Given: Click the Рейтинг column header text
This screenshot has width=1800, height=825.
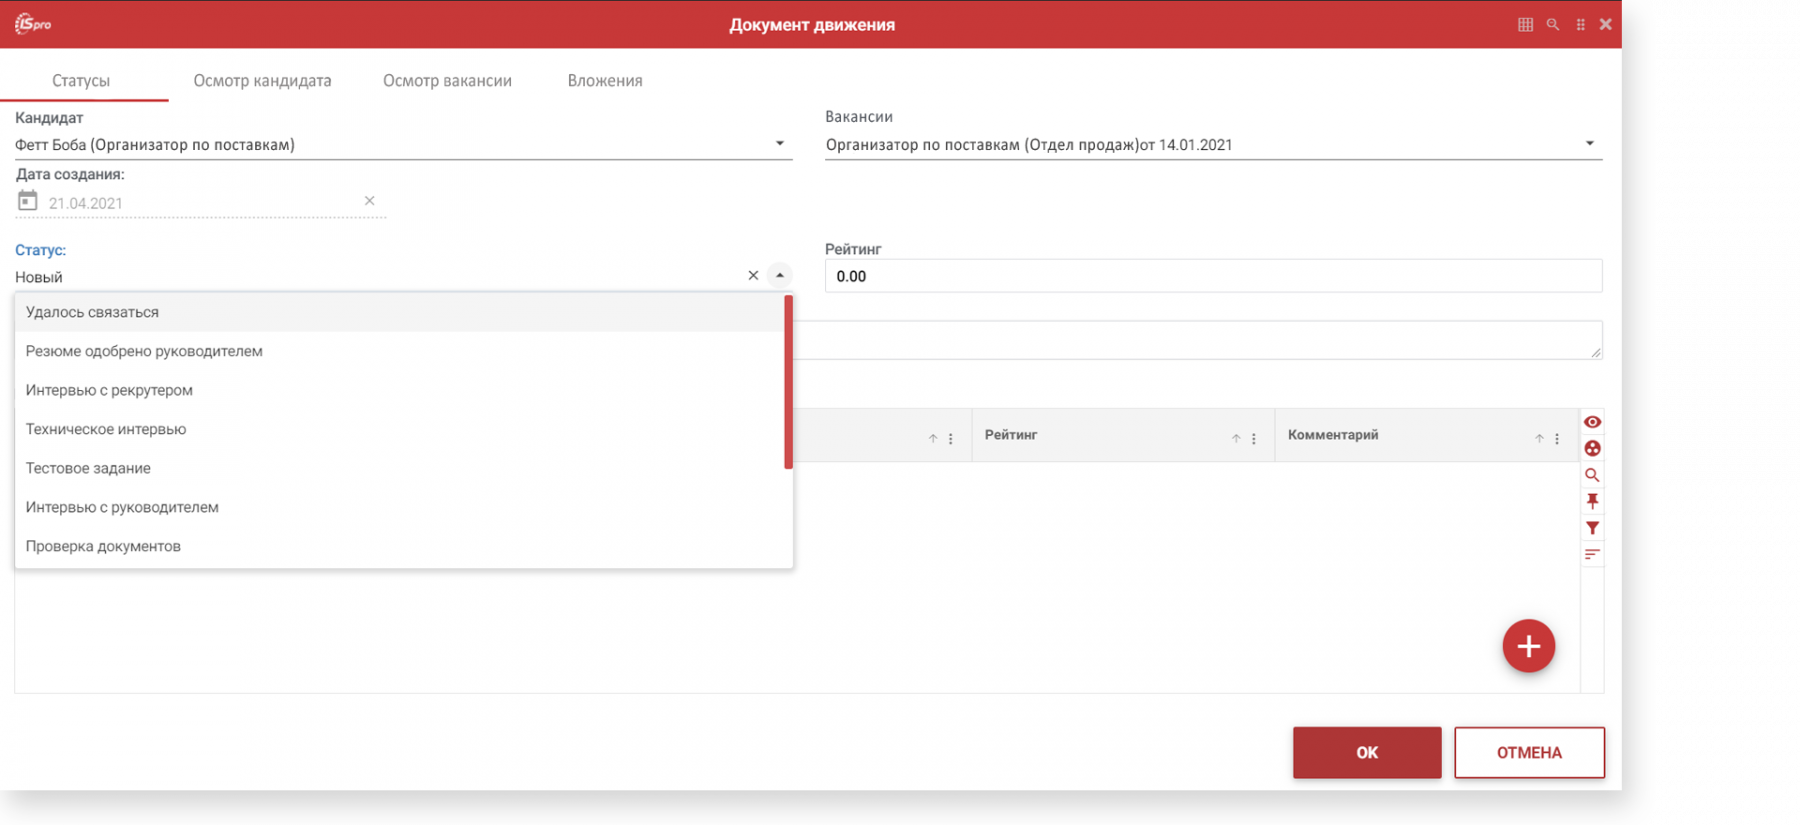Looking at the screenshot, I should [1011, 435].
